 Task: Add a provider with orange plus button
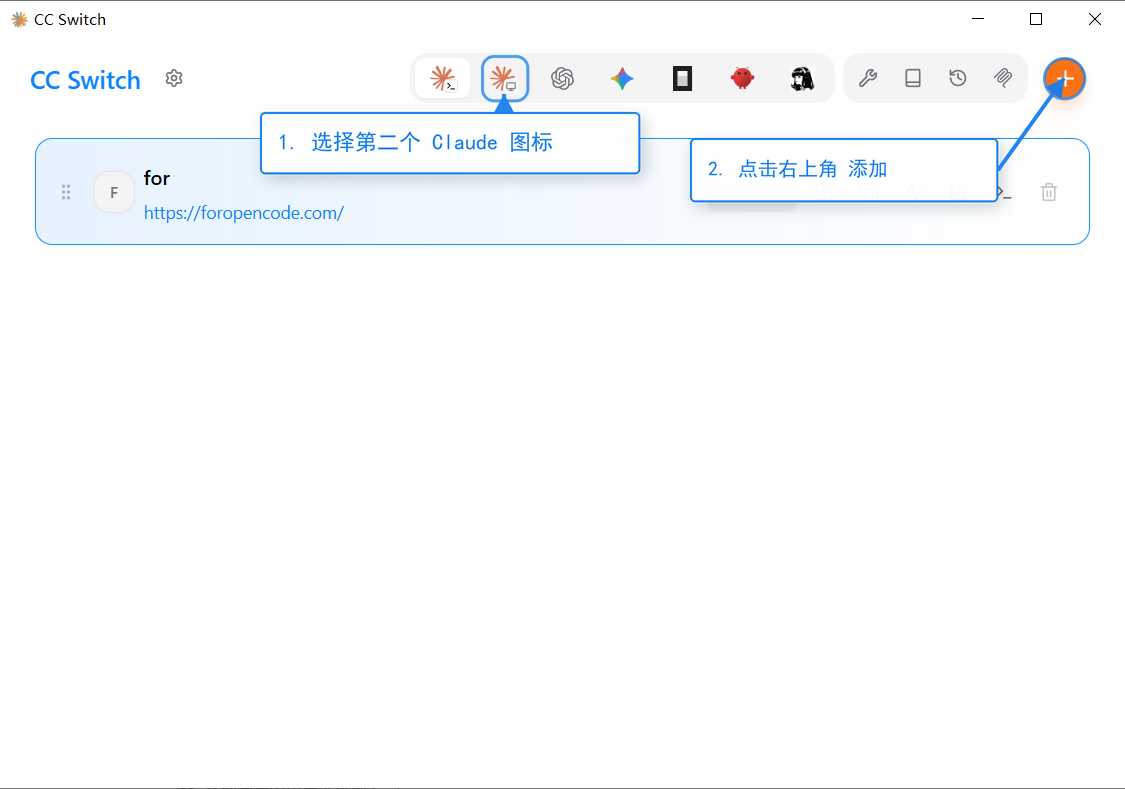click(x=1065, y=79)
